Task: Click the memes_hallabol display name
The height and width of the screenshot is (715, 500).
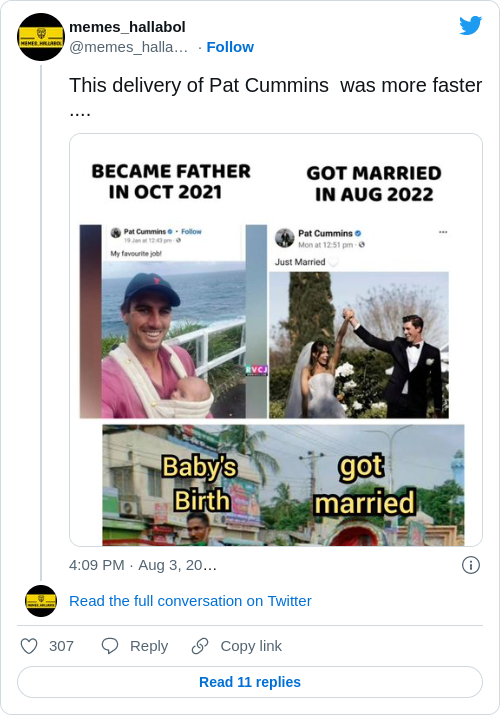Action: (127, 27)
